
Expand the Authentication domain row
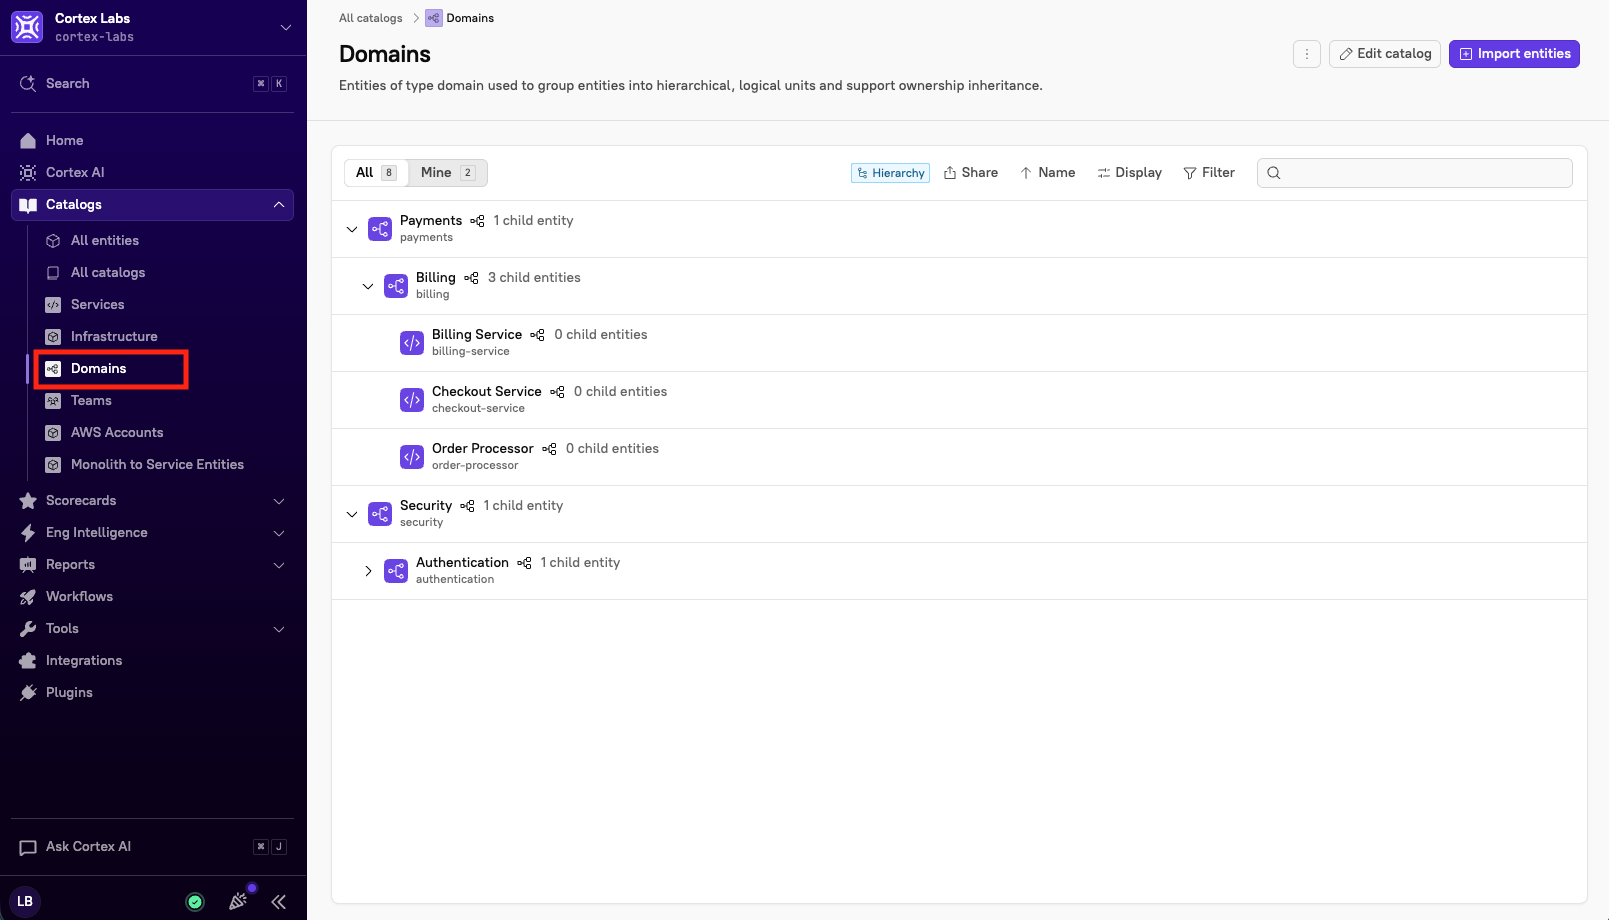click(x=368, y=571)
